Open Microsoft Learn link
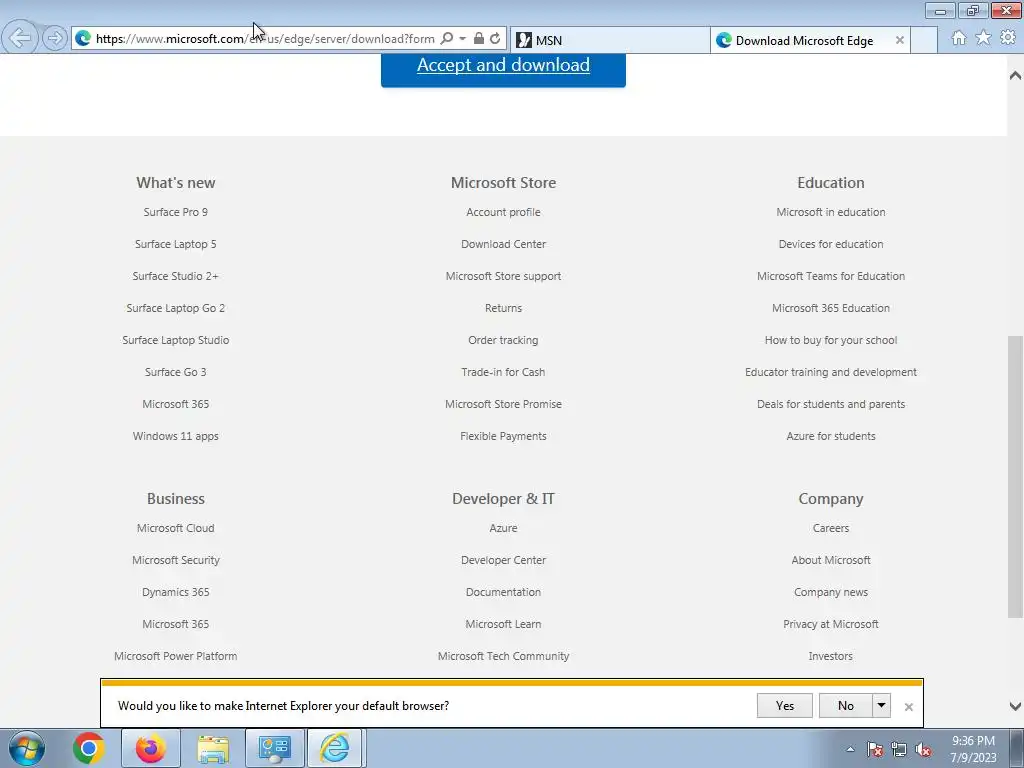 pos(504,624)
